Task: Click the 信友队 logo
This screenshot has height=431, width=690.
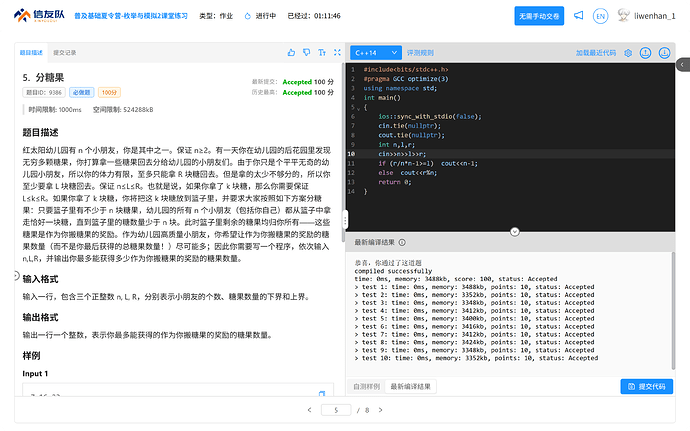Action: pos(39,15)
